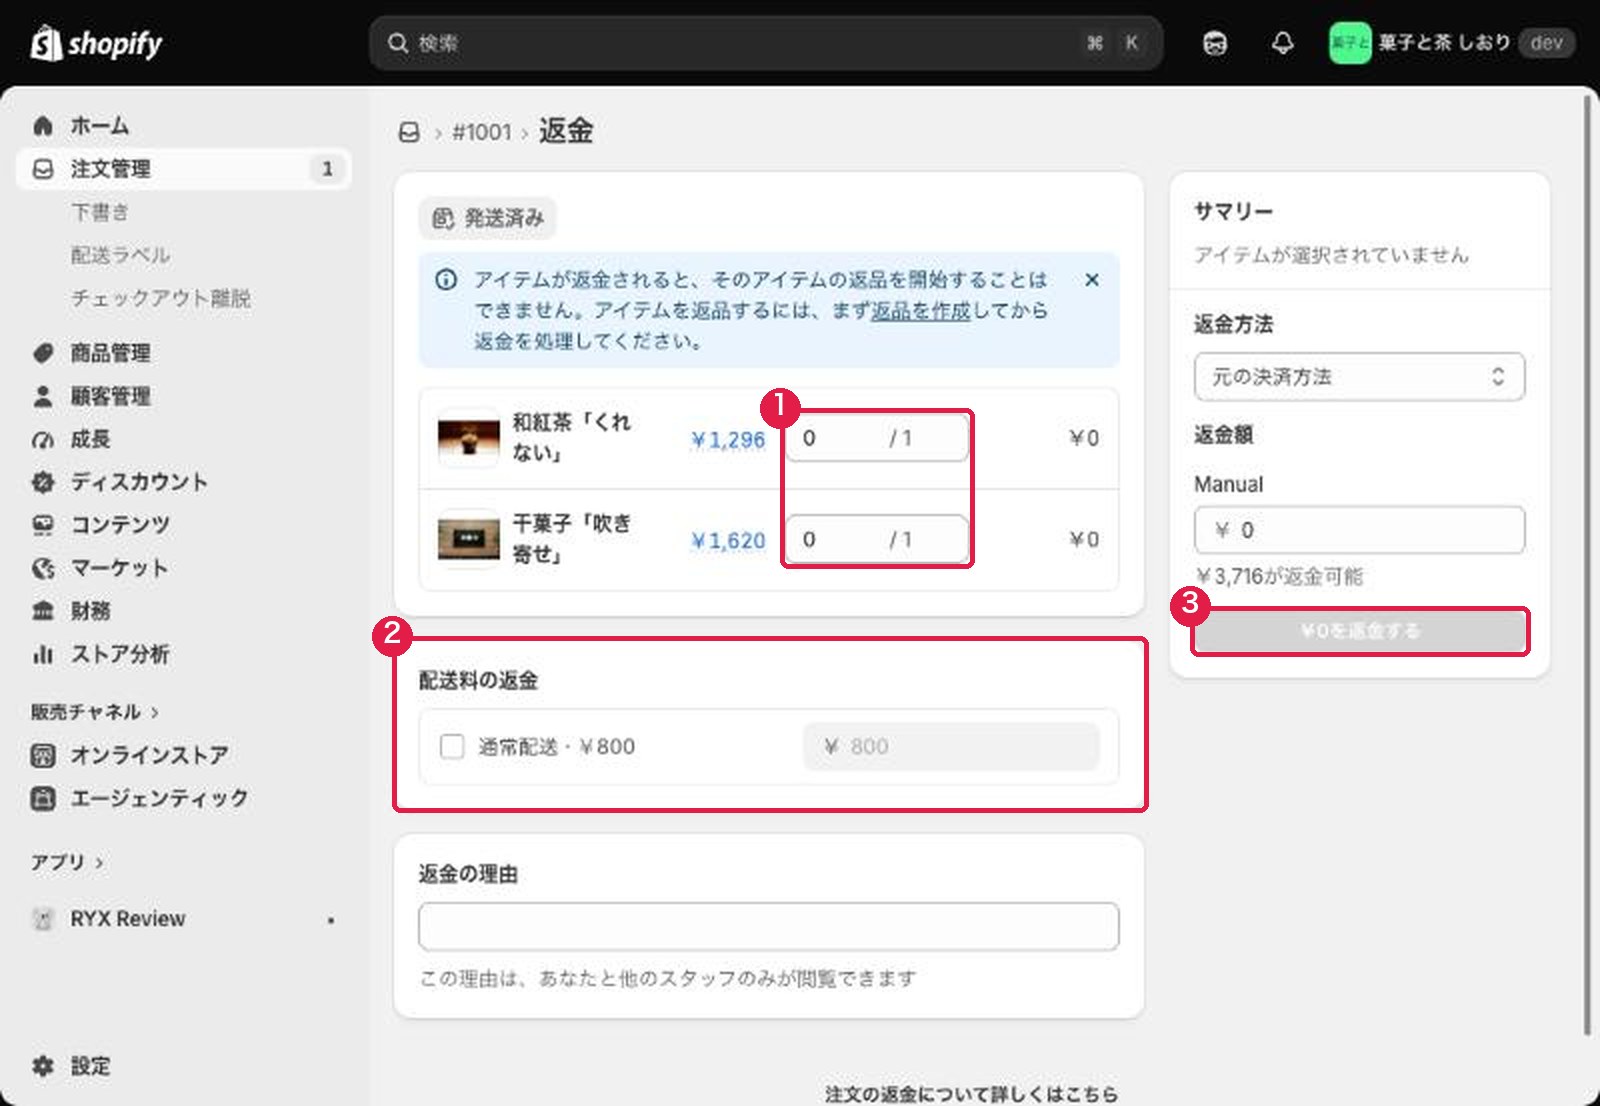
Task: Click the quantity field for 干菓子「吹き寄せ」
Action: [877, 539]
